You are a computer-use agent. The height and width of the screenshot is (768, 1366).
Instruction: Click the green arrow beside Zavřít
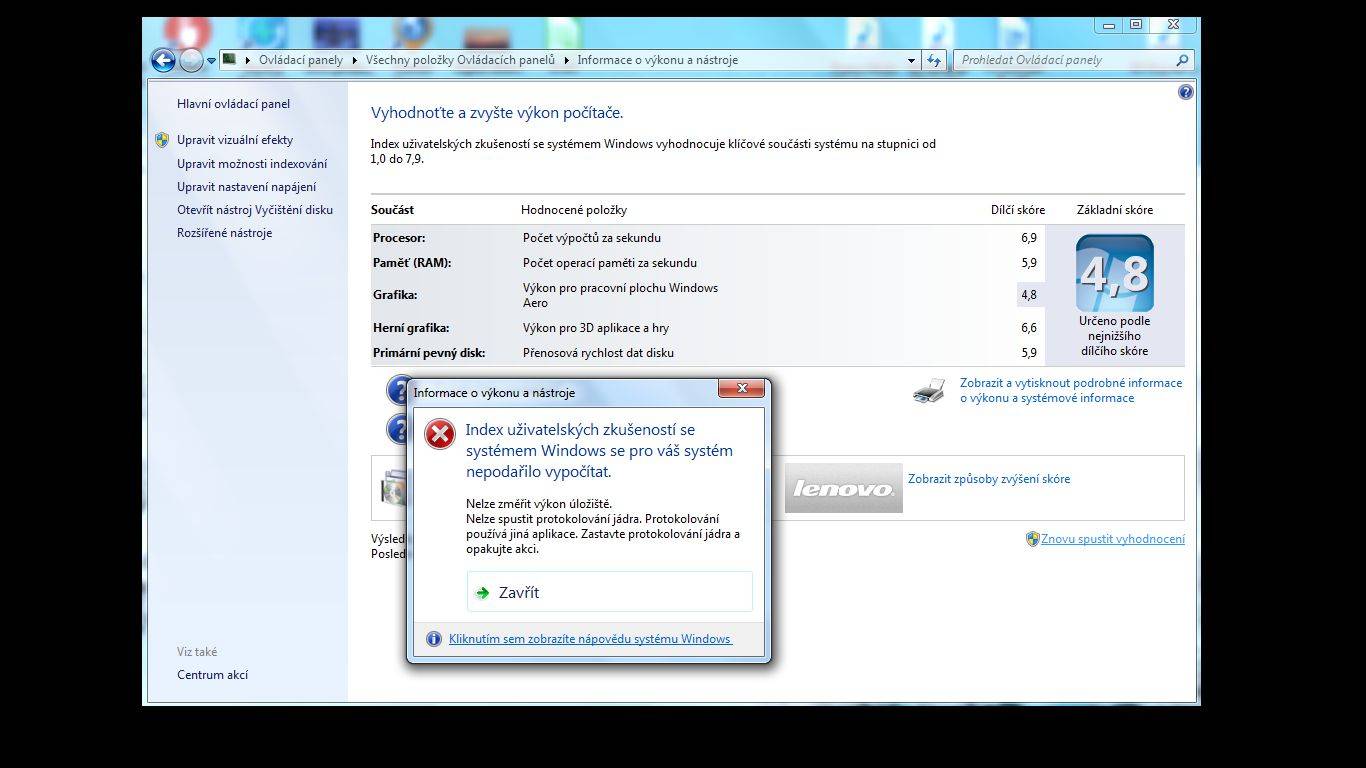pos(484,593)
